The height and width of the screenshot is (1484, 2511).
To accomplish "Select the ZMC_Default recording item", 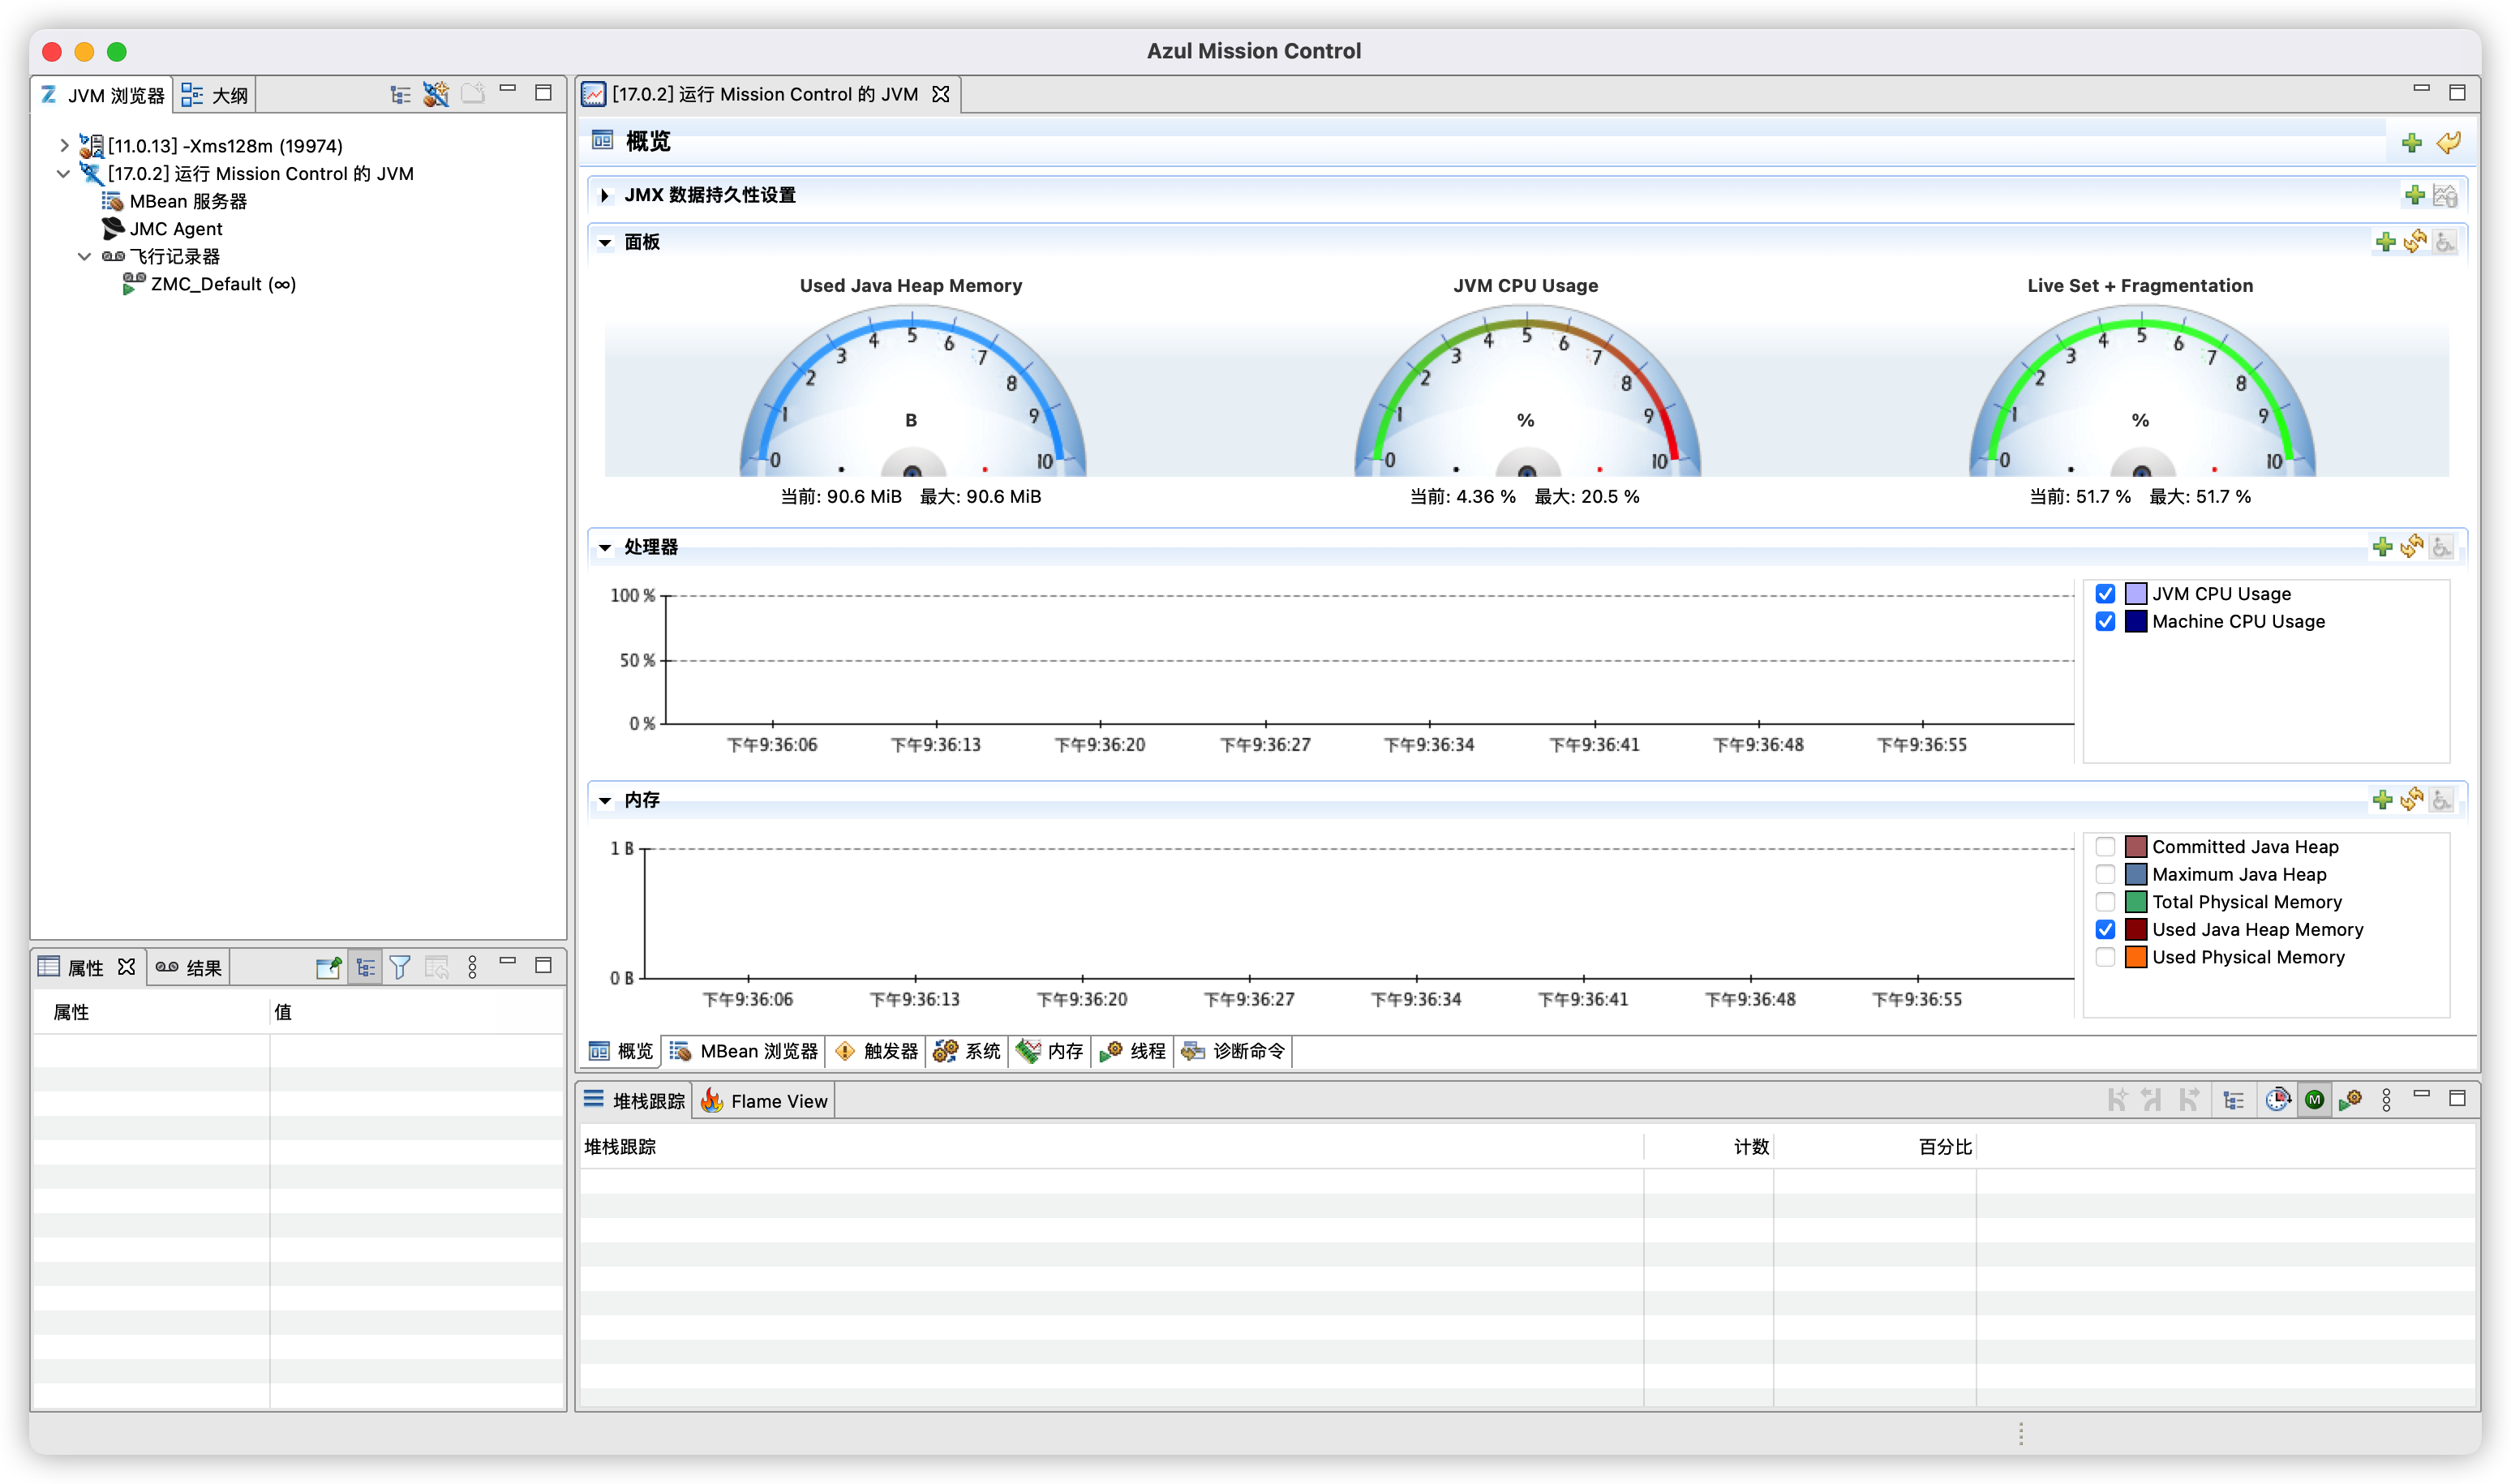I will coord(210,285).
